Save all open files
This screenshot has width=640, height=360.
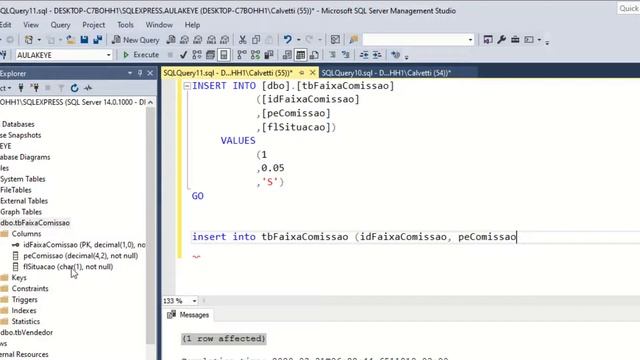[x=98, y=40]
